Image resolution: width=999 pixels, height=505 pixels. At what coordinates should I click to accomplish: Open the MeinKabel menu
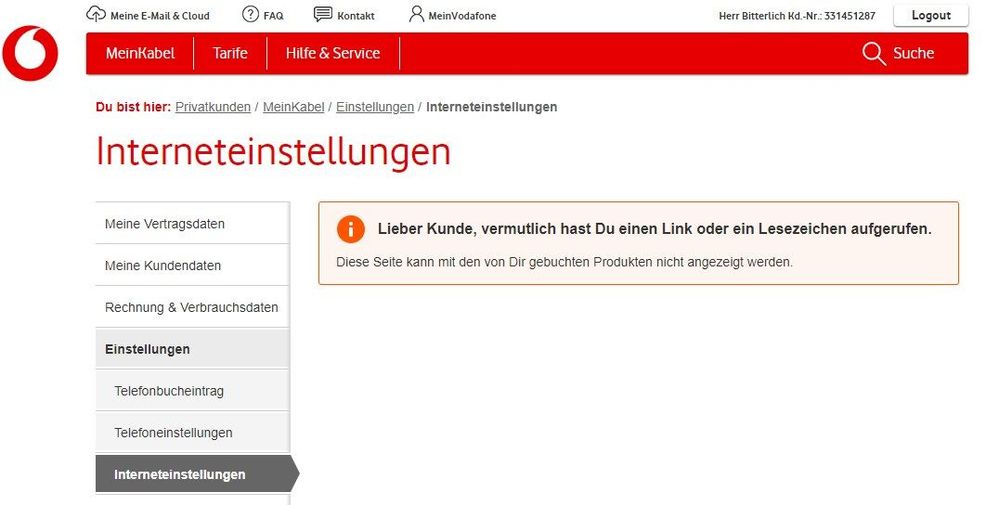(x=140, y=53)
